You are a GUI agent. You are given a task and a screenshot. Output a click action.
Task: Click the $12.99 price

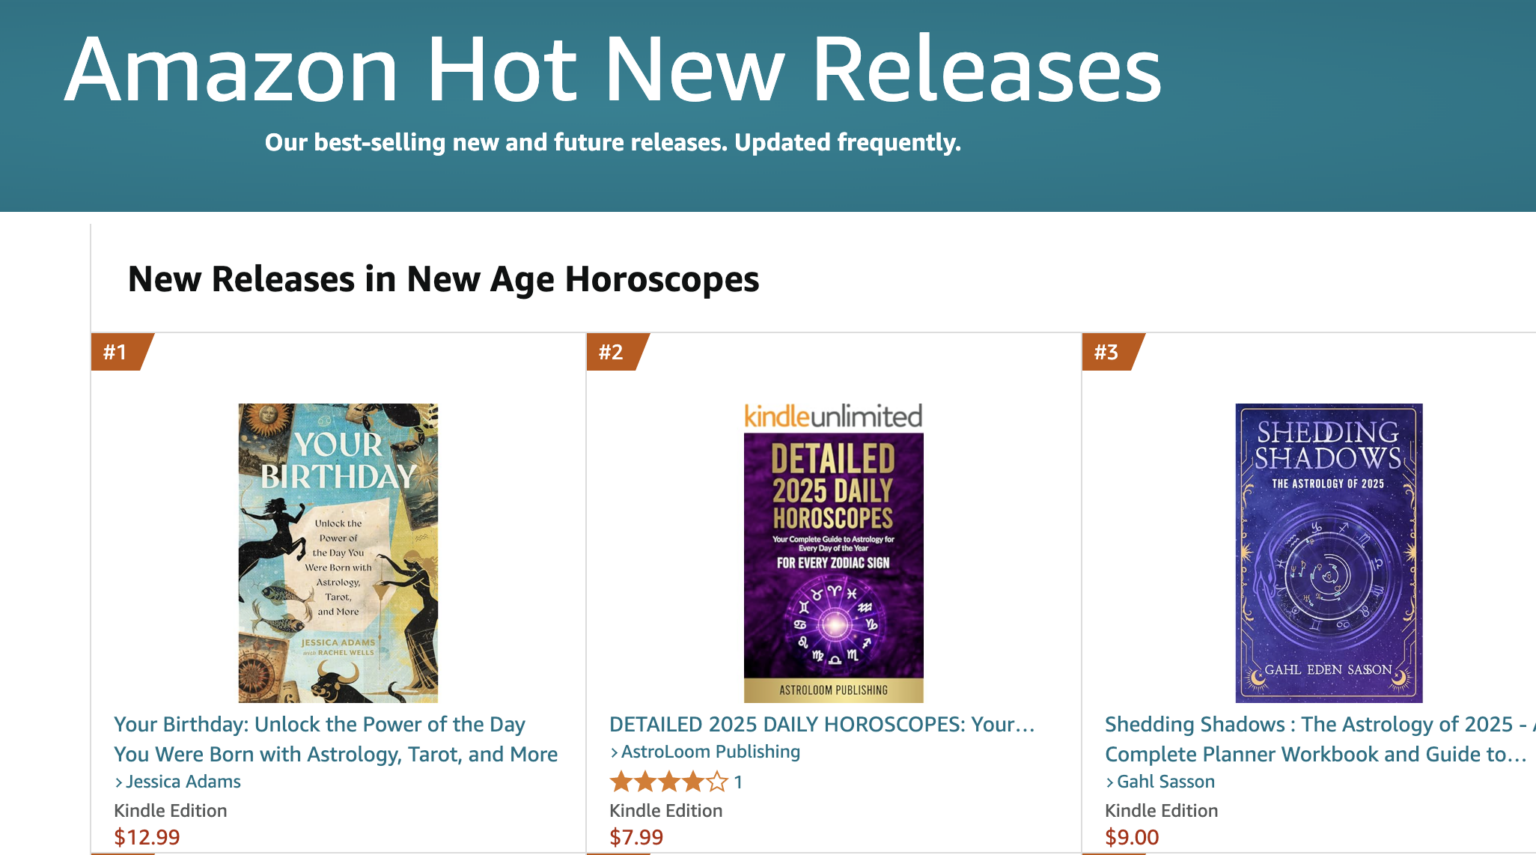147,837
